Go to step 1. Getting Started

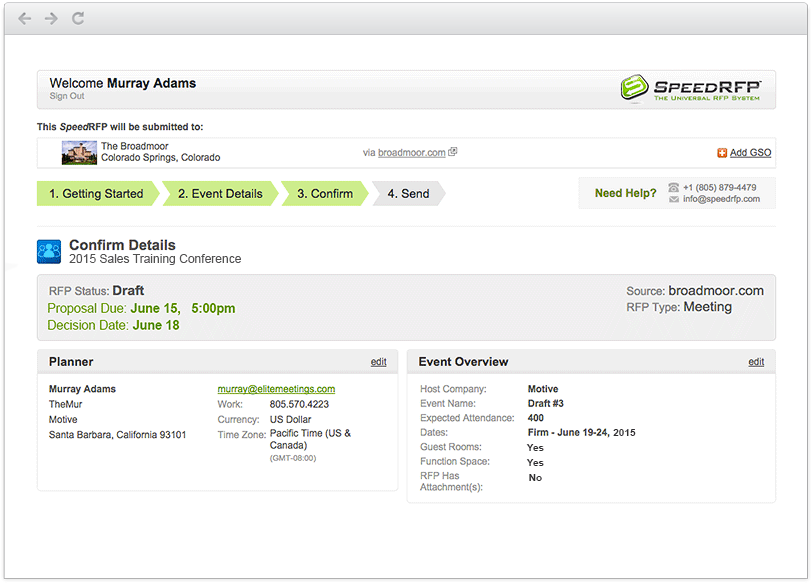pos(97,194)
